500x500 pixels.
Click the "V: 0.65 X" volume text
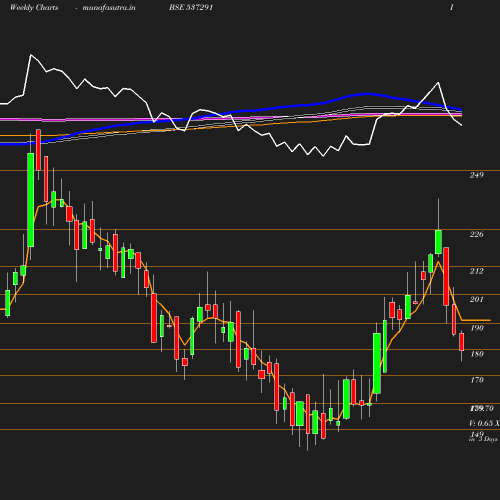click(x=484, y=423)
